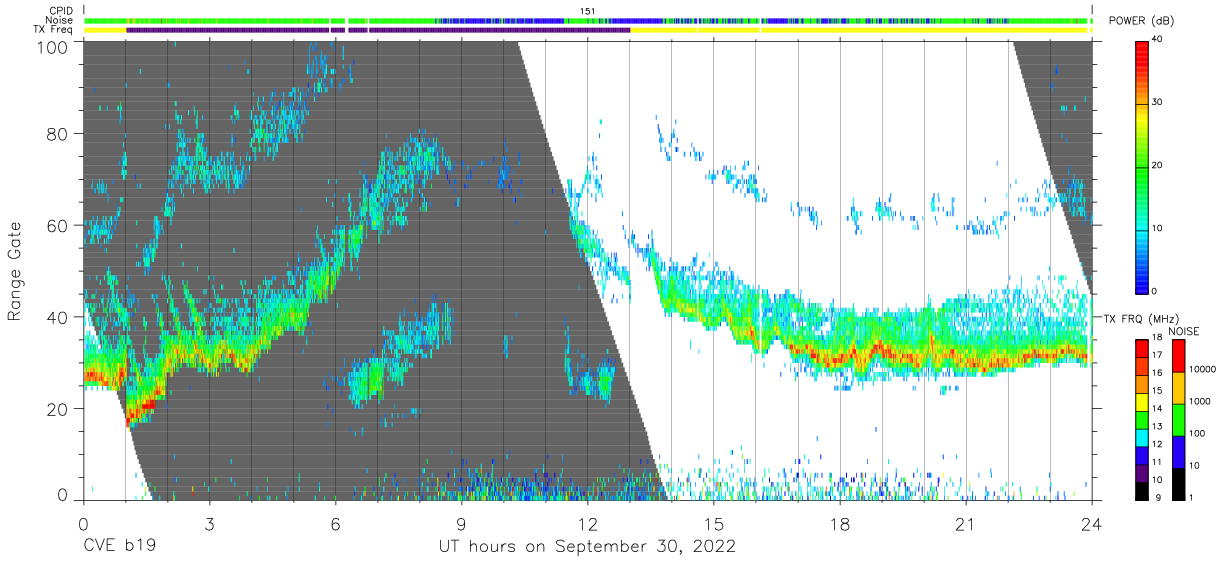The image size is (1228, 567).
Task: Click the 100 label on NOISE legend
Action: pyautogui.click(x=1198, y=433)
